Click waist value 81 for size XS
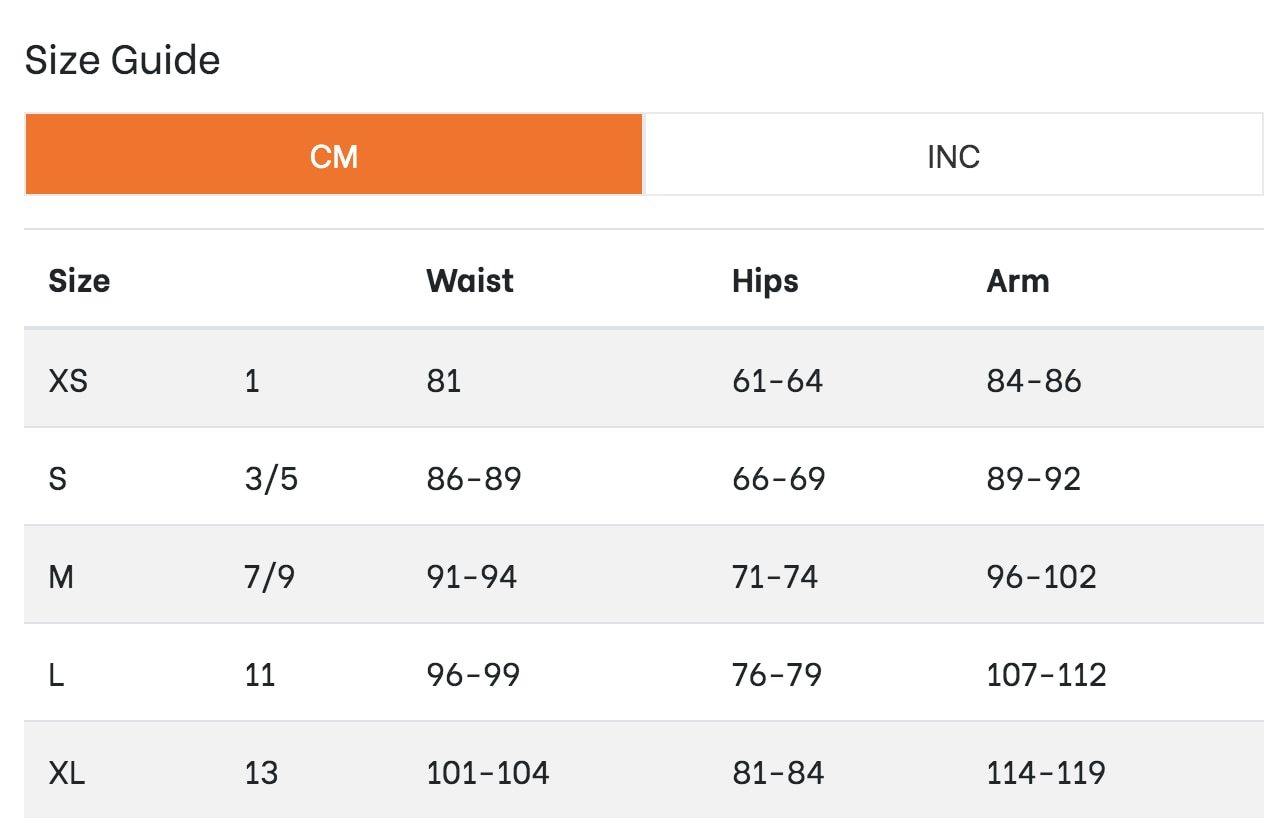 [x=443, y=381]
